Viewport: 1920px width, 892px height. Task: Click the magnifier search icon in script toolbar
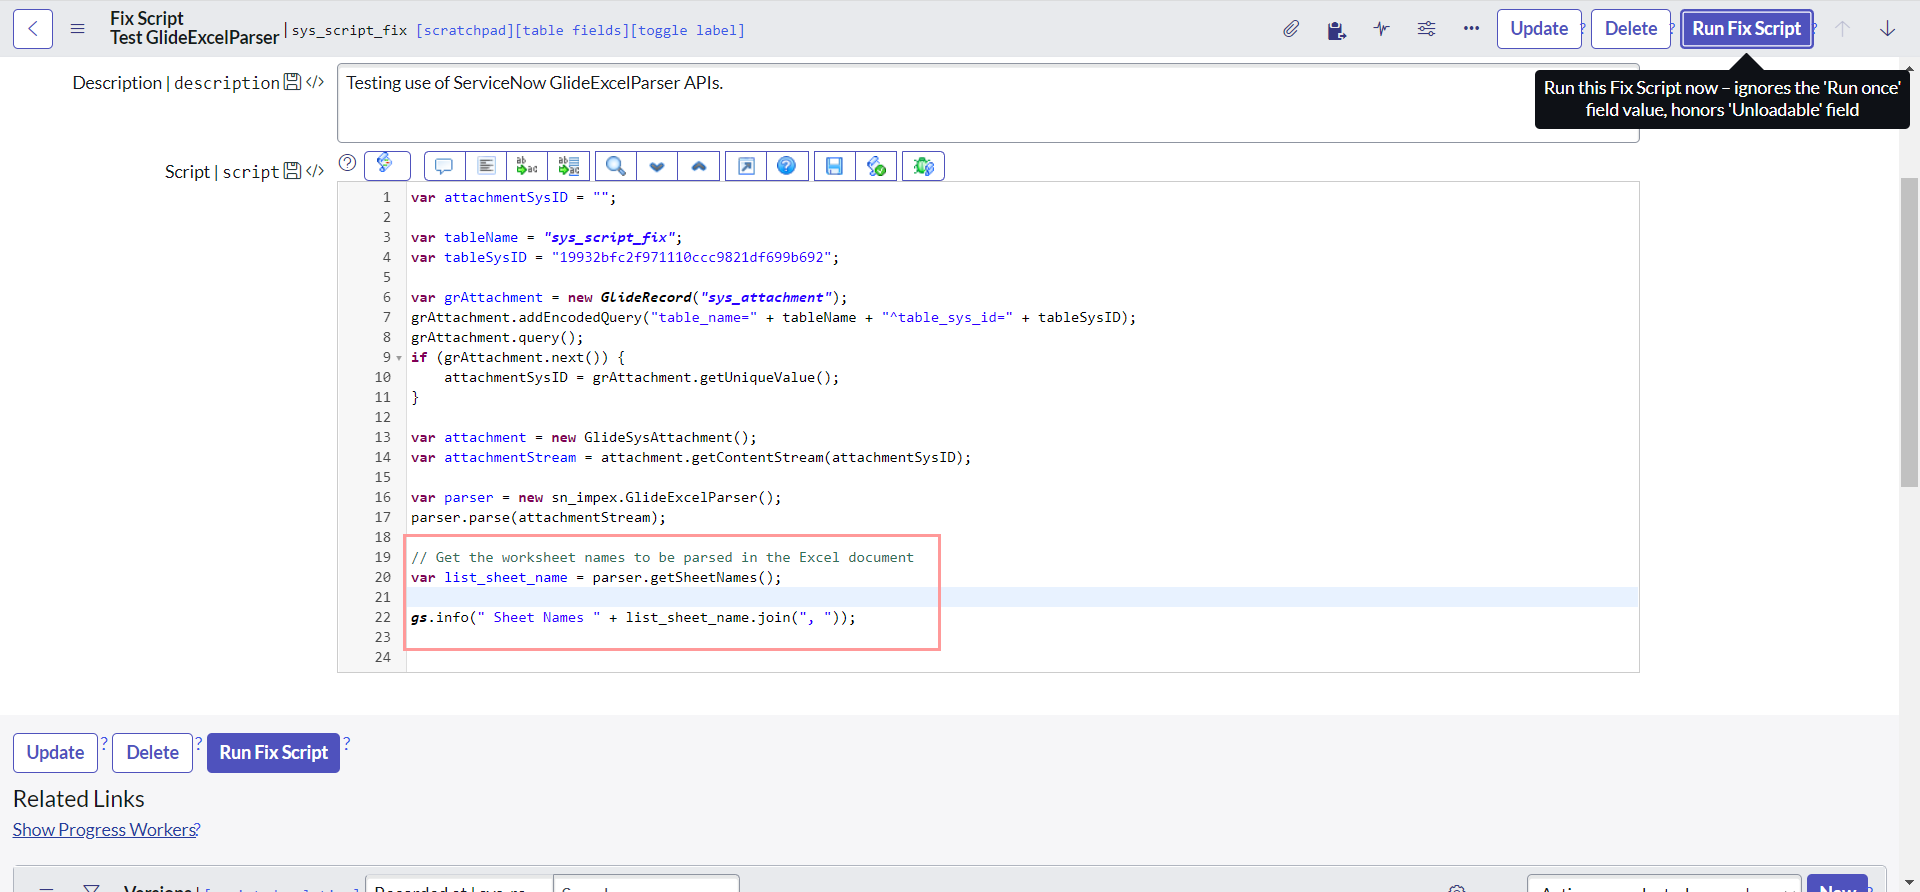(x=616, y=166)
